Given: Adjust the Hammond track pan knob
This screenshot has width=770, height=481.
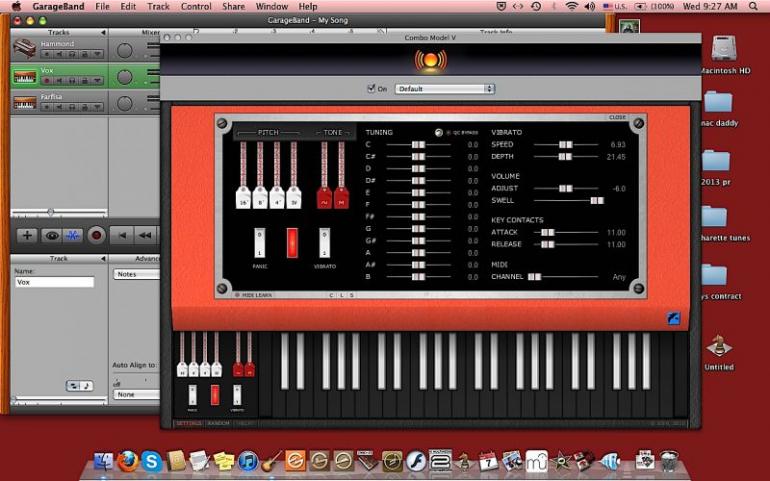Looking at the screenshot, I should click(125, 50).
